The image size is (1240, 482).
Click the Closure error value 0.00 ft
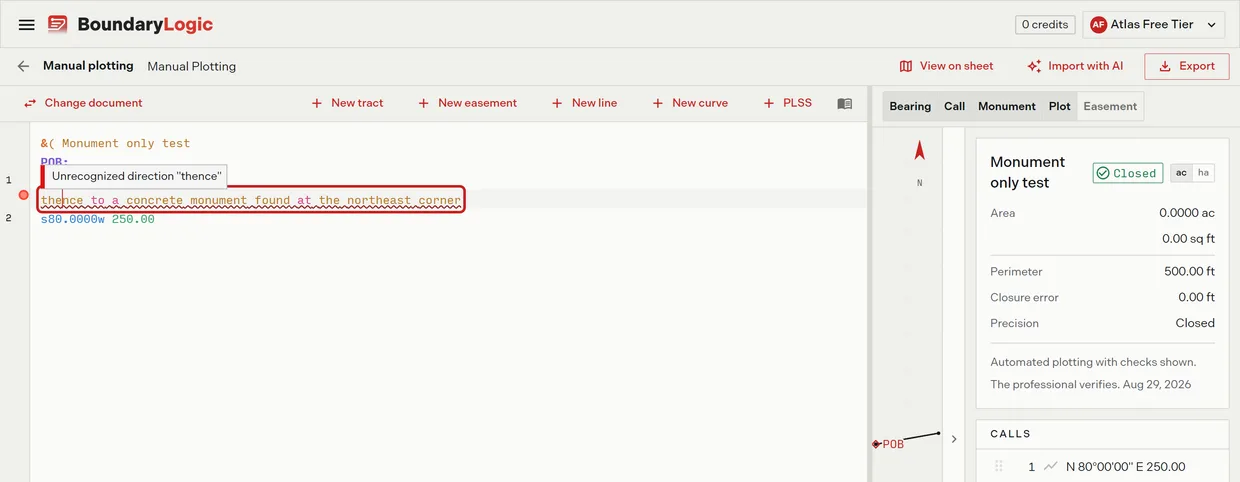1196,297
